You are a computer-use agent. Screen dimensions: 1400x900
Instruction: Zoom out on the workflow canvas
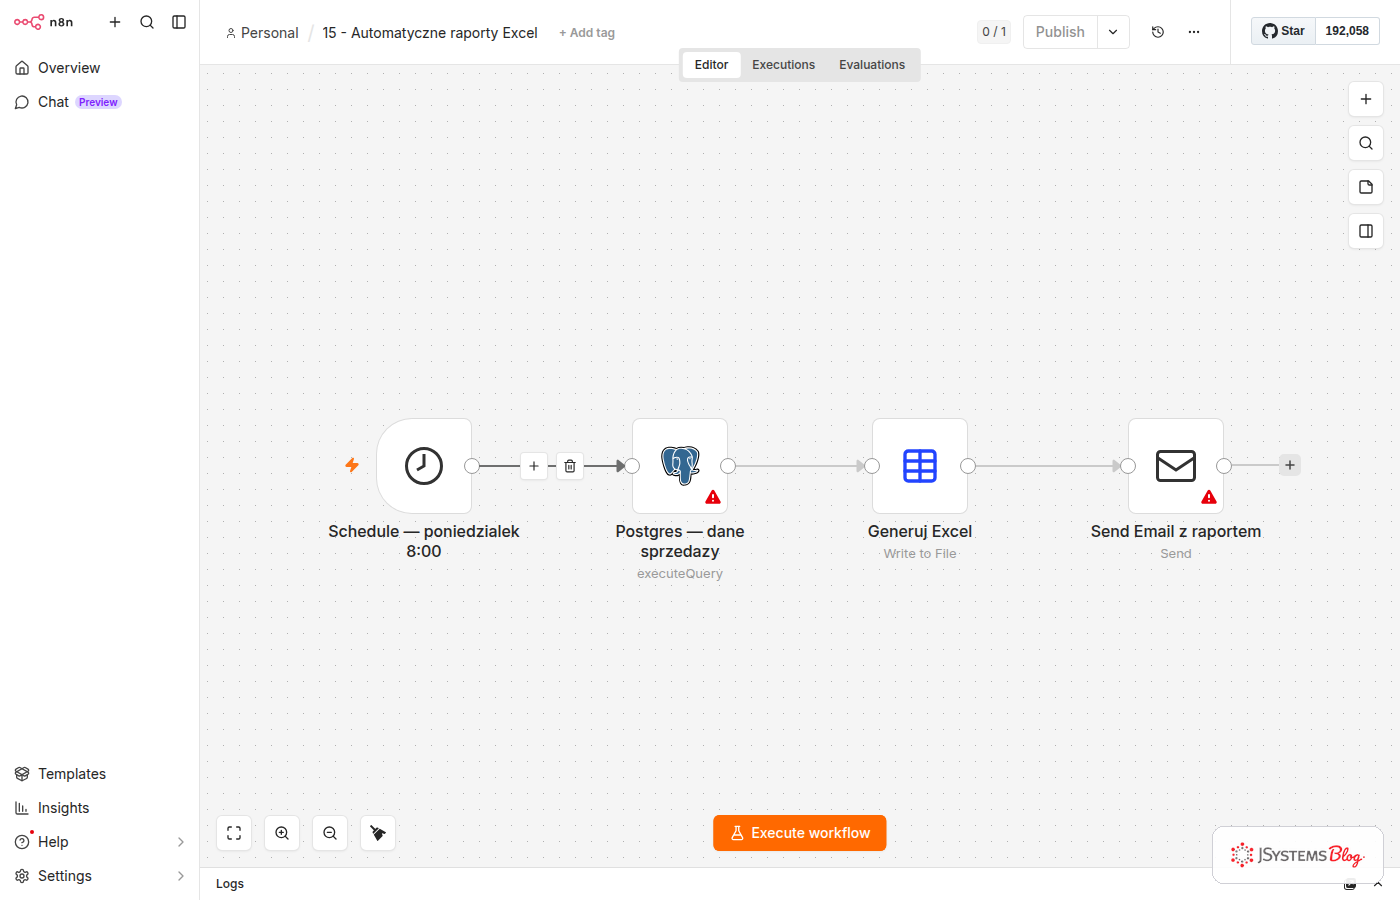click(330, 833)
